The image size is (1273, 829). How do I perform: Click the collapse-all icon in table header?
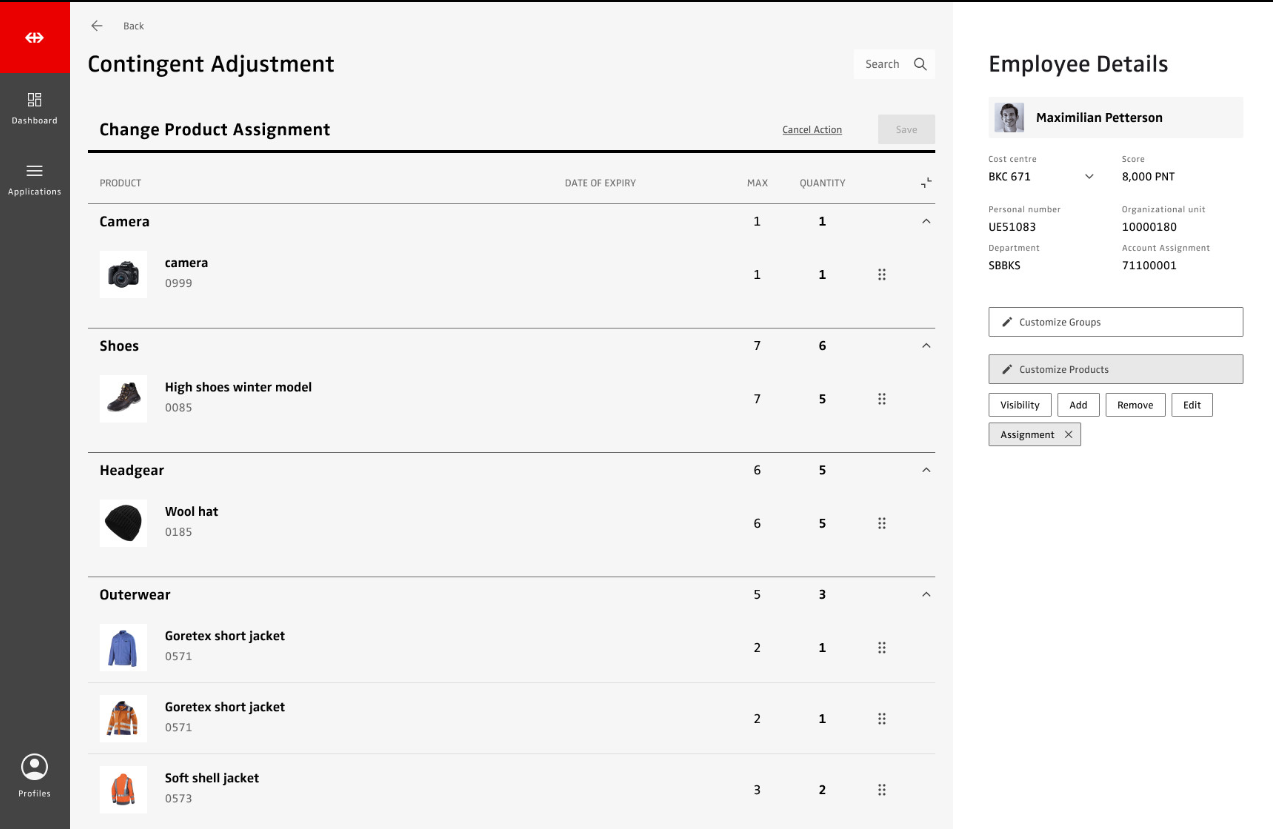pyautogui.click(x=926, y=183)
